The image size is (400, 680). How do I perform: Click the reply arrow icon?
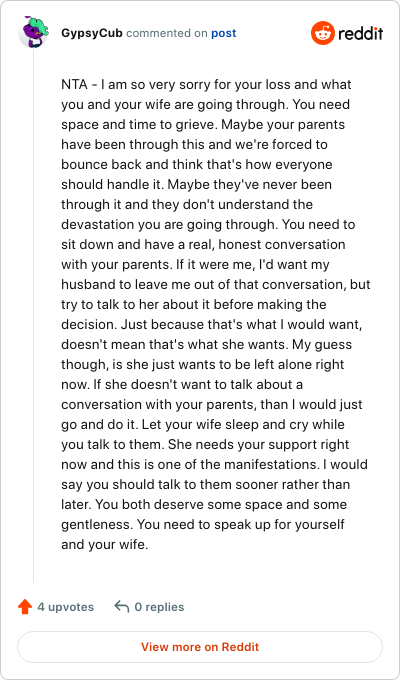pos(121,607)
